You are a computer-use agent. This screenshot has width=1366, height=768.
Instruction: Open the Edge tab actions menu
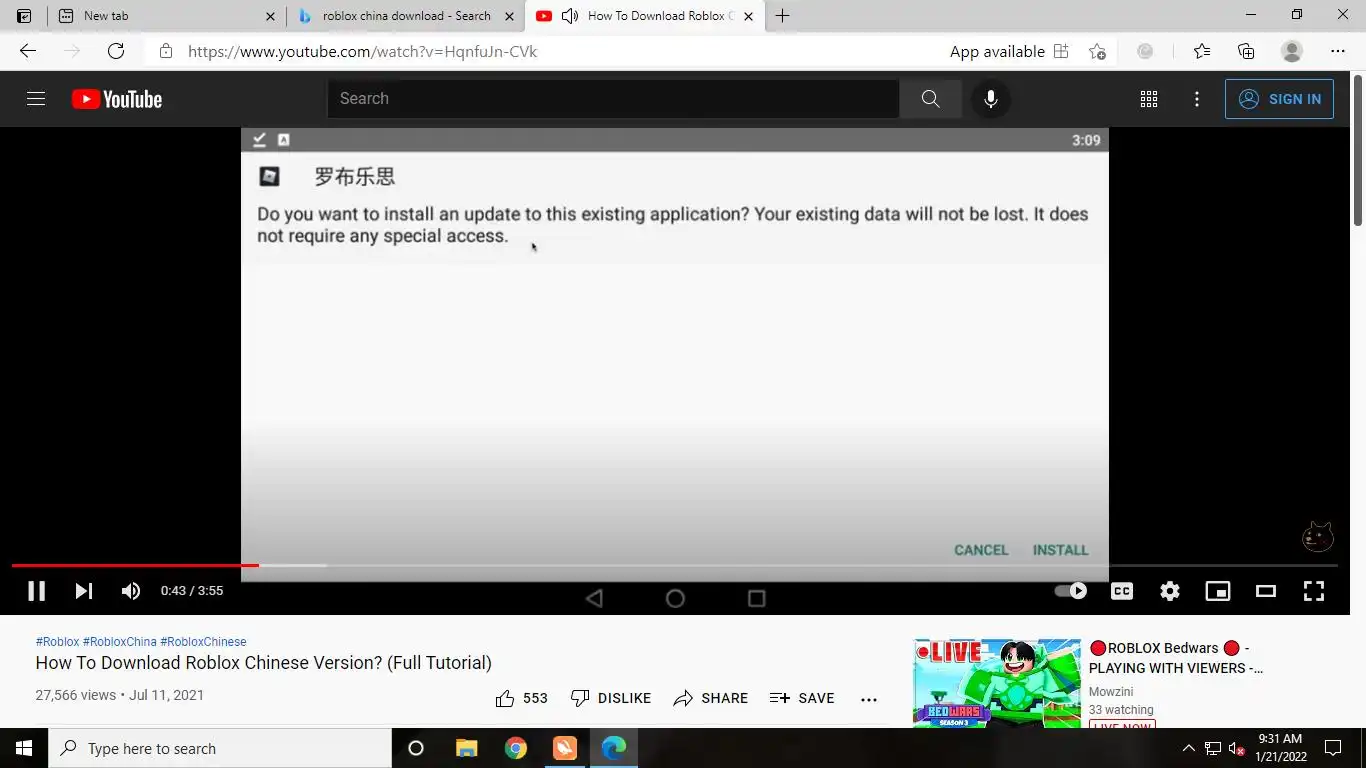24,16
